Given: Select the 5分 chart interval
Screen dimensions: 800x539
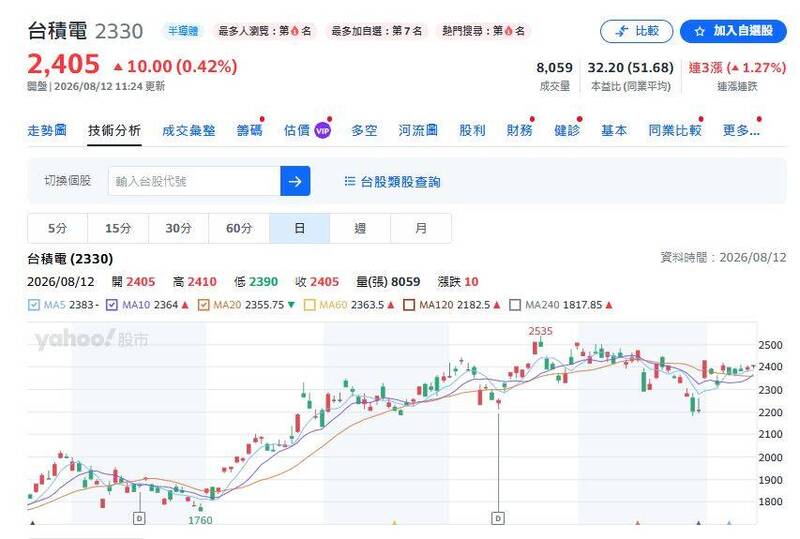Looking at the screenshot, I should 58,228.
